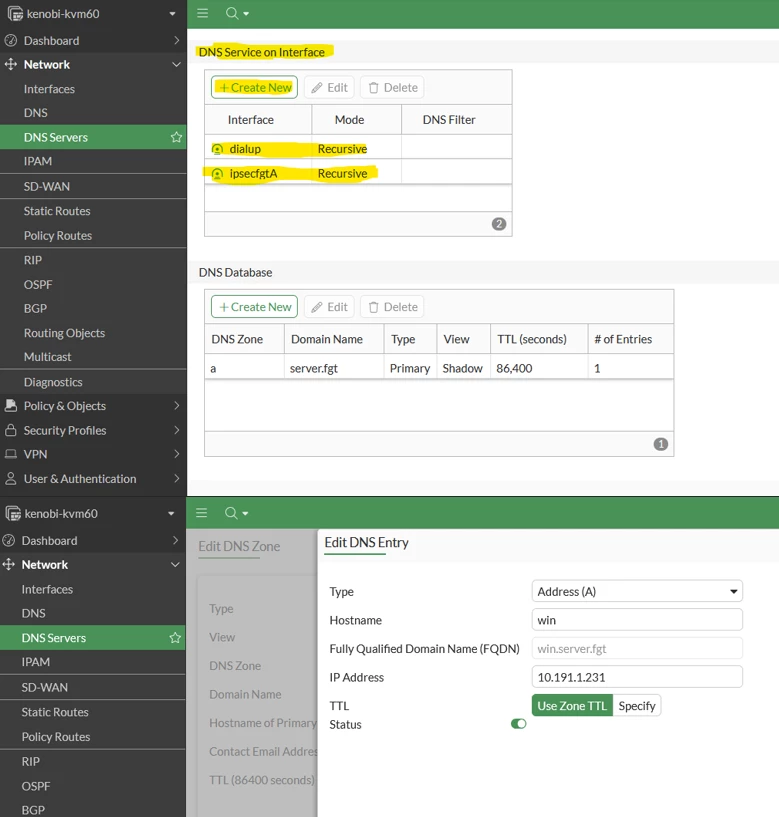
Task: Click the VPN laptop icon
Action: 10,454
